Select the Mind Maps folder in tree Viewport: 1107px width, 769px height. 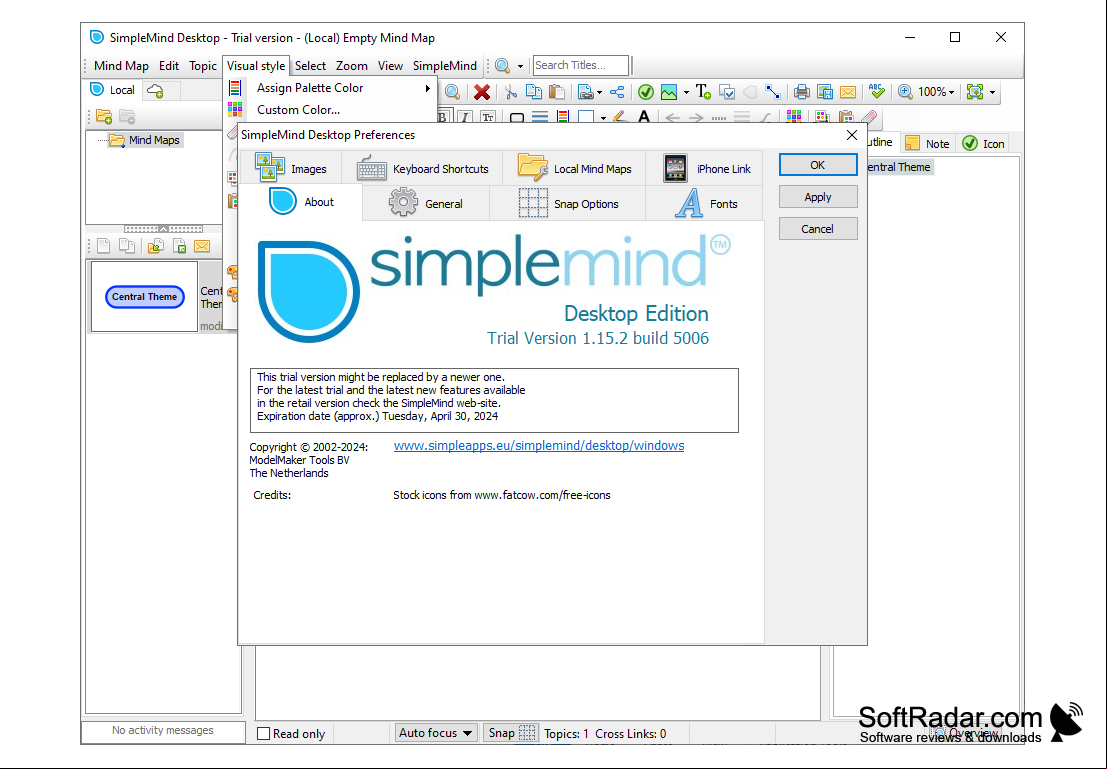pos(145,140)
